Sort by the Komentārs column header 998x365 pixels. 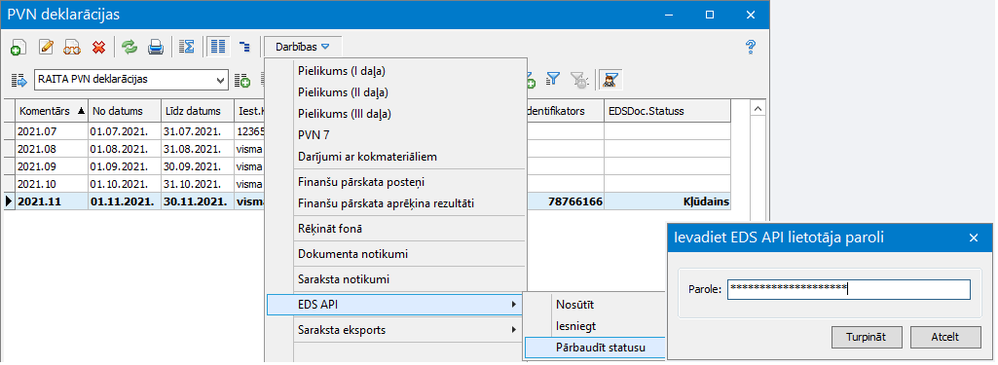(52, 111)
